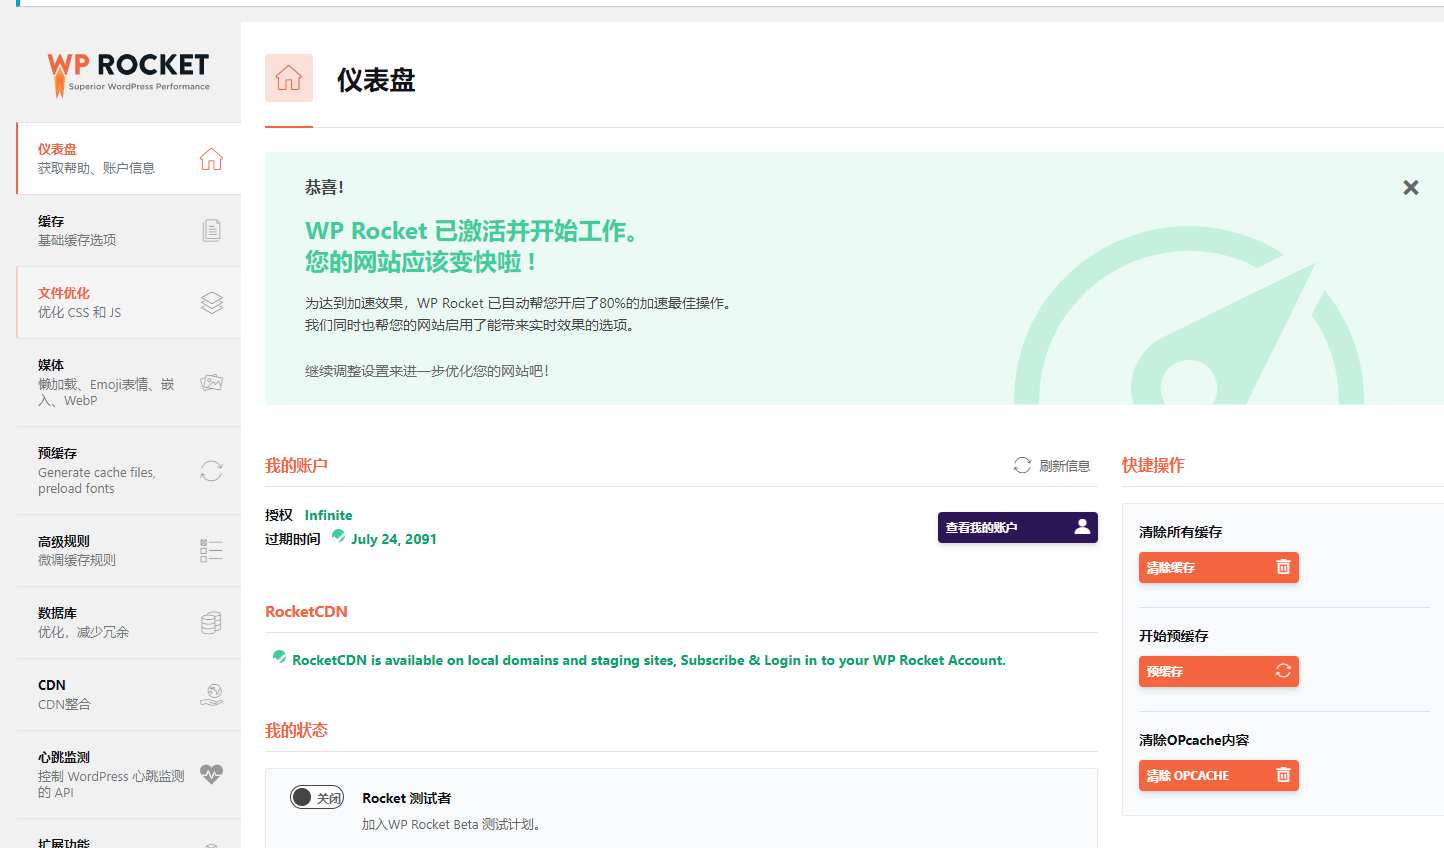Click the reload icon on 预缓存 button
The width and height of the screenshot is (1444, 848).
(x=1283, y=671)
